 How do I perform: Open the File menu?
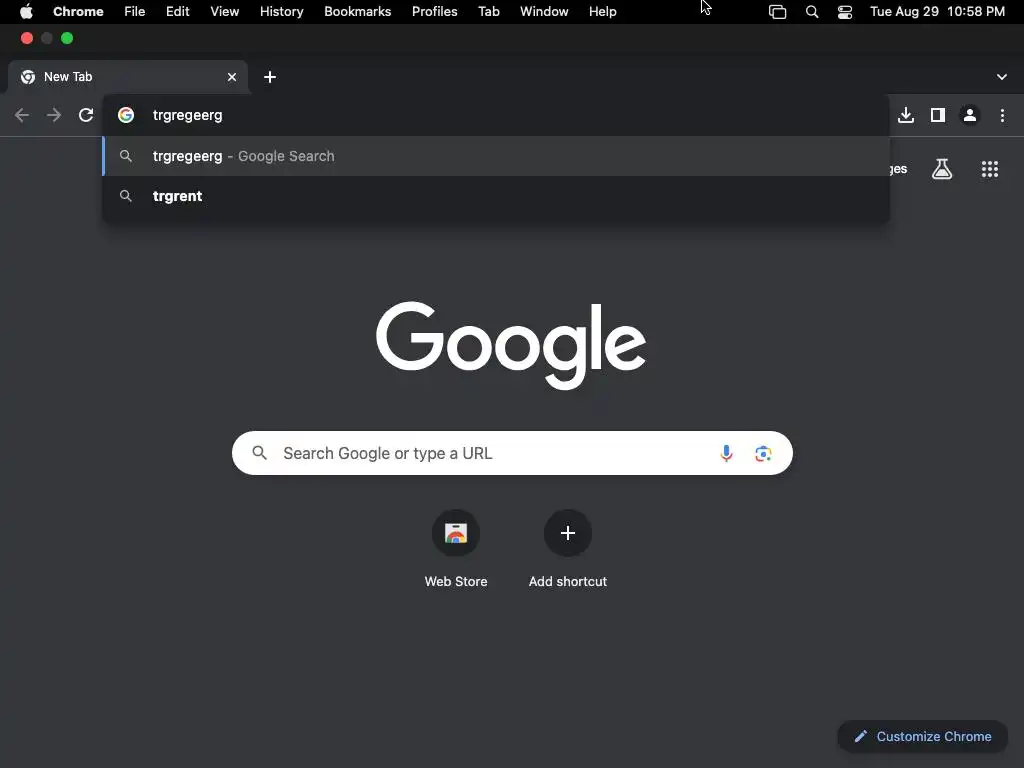pos(135,12)
